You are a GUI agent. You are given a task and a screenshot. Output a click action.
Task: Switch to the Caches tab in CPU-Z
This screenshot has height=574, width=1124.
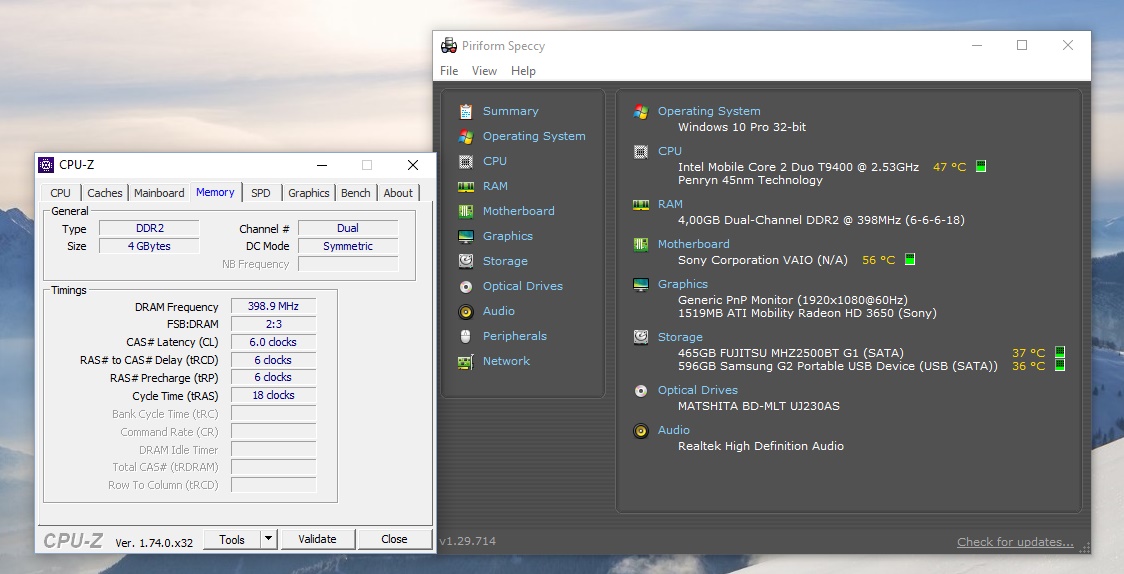(x=105, y=193)
